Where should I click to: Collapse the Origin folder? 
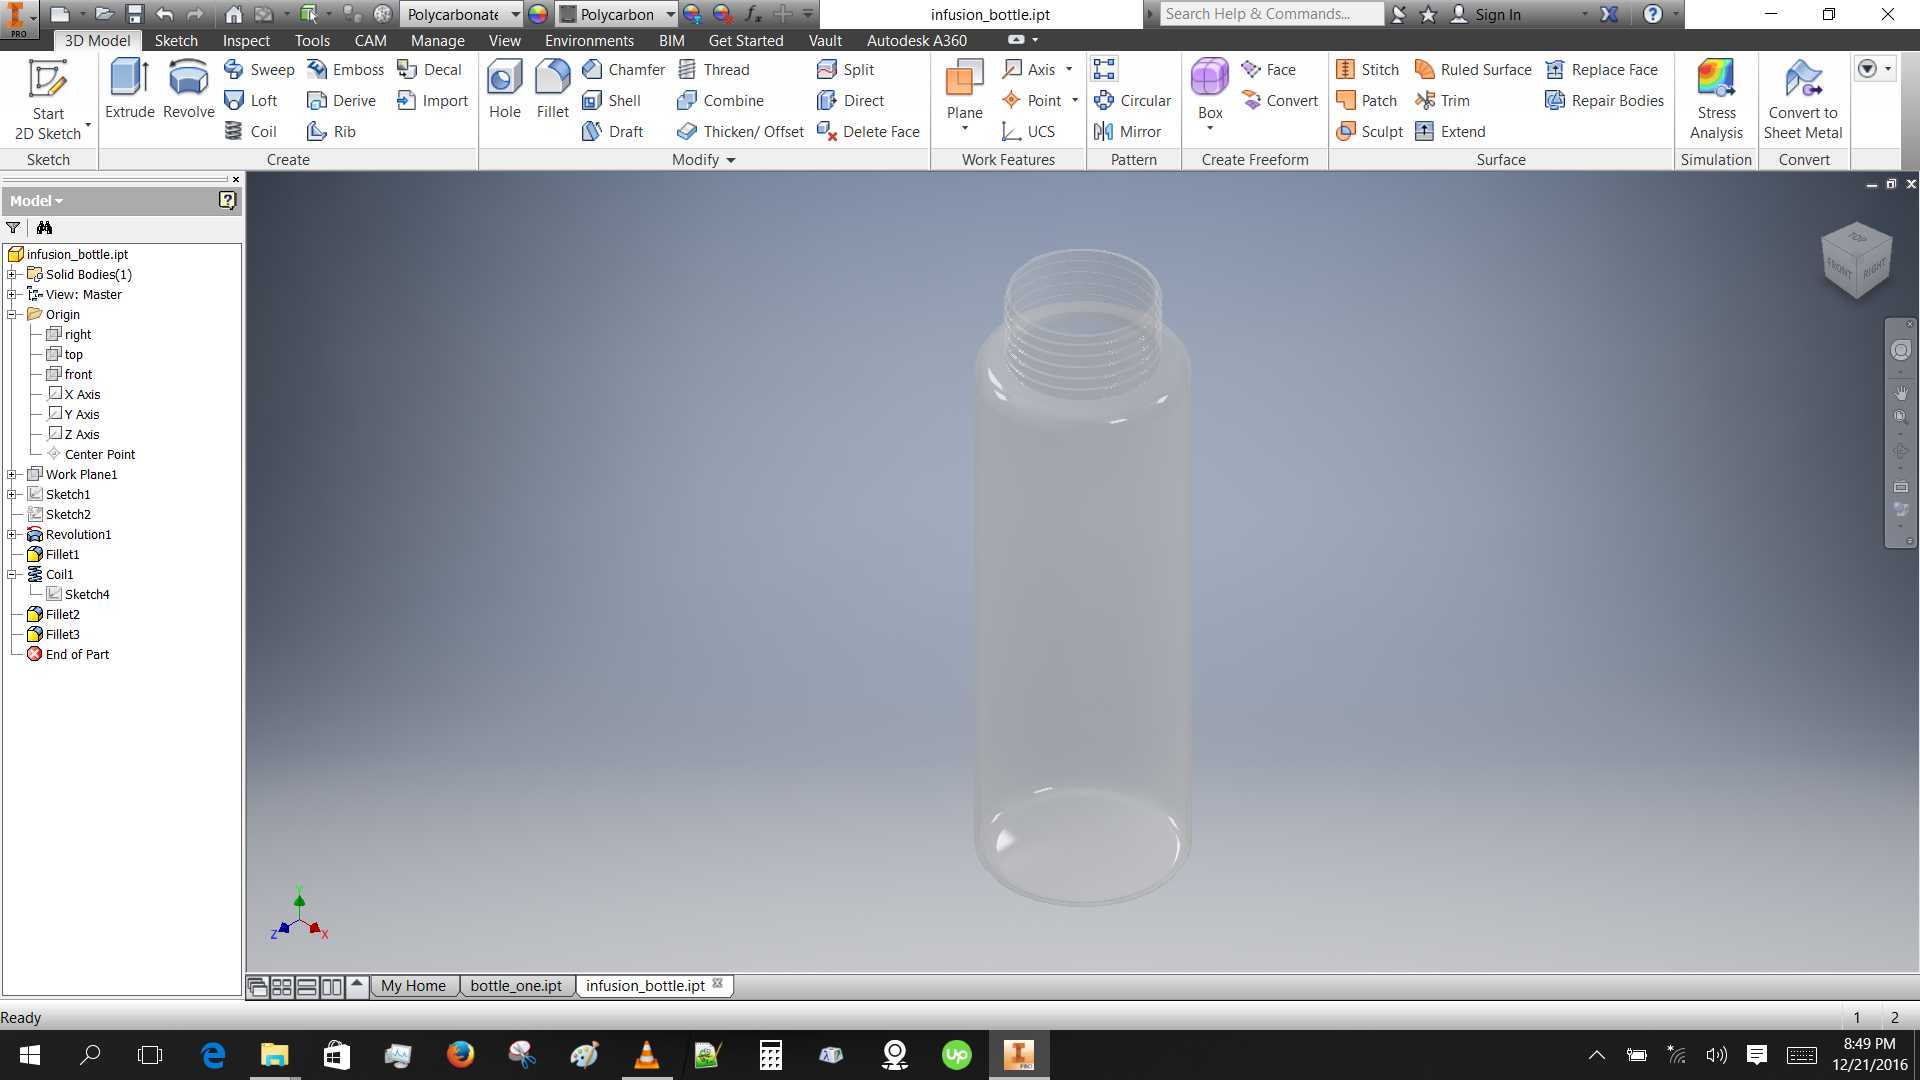tap(11, 314)
